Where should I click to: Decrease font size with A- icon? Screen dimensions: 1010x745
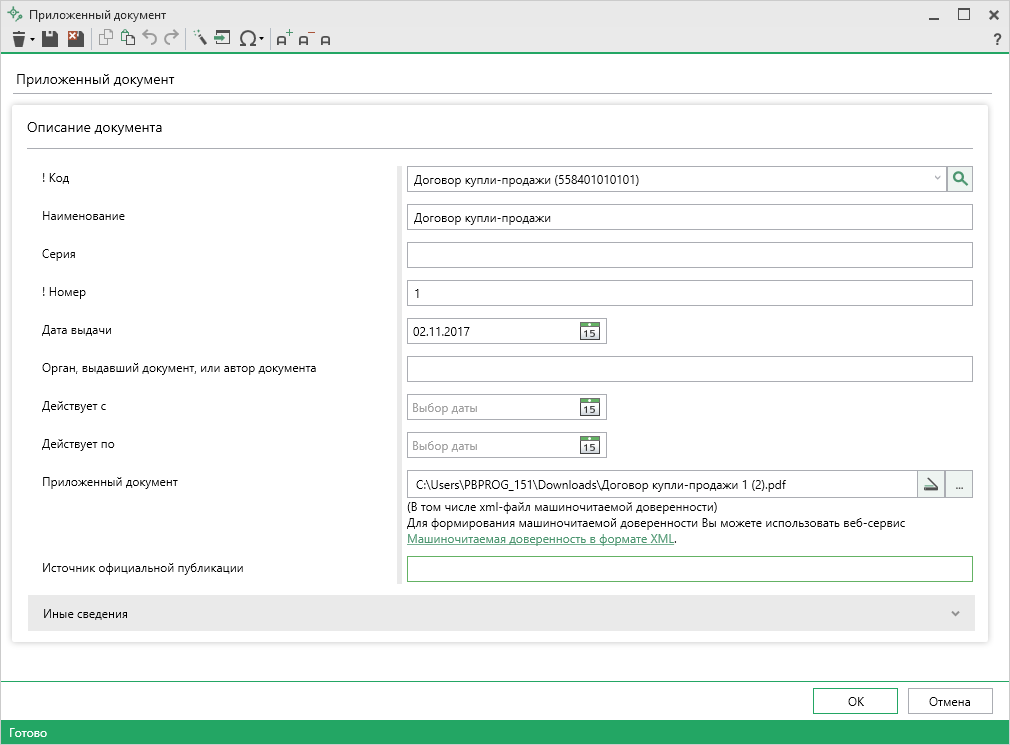(305, 39)
